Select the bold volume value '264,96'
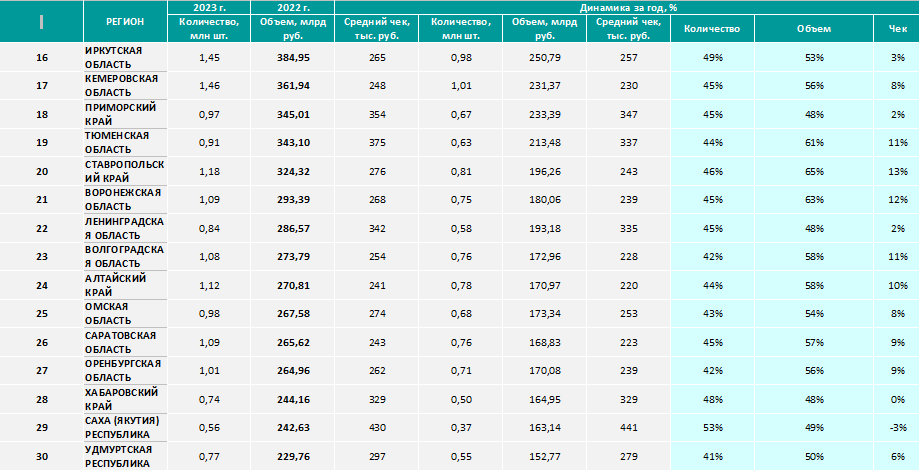This screenshot has width=919, height=470. 294,370
